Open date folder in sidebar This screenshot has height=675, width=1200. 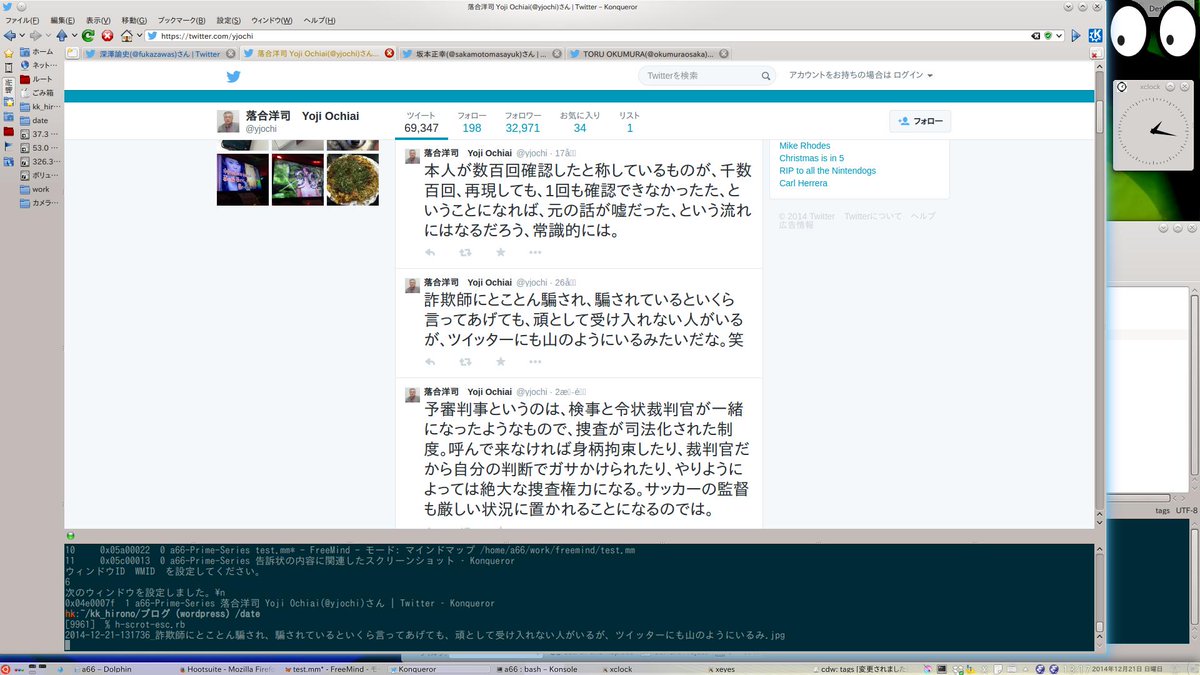35,120
